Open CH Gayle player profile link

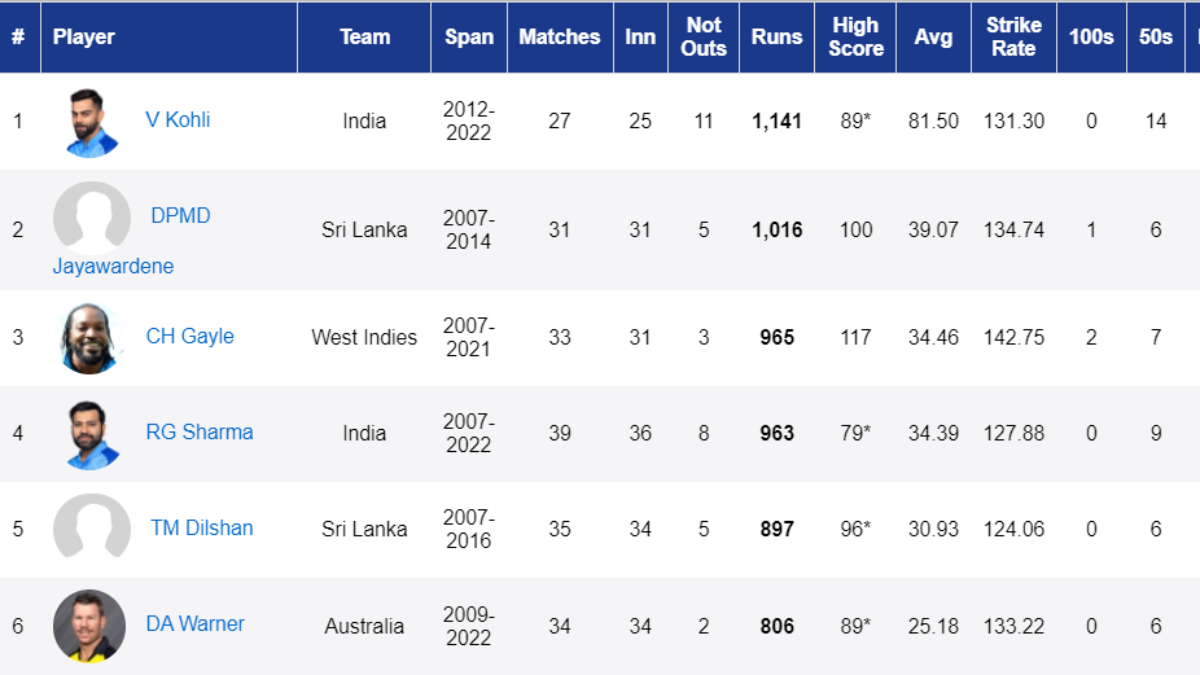190,336
